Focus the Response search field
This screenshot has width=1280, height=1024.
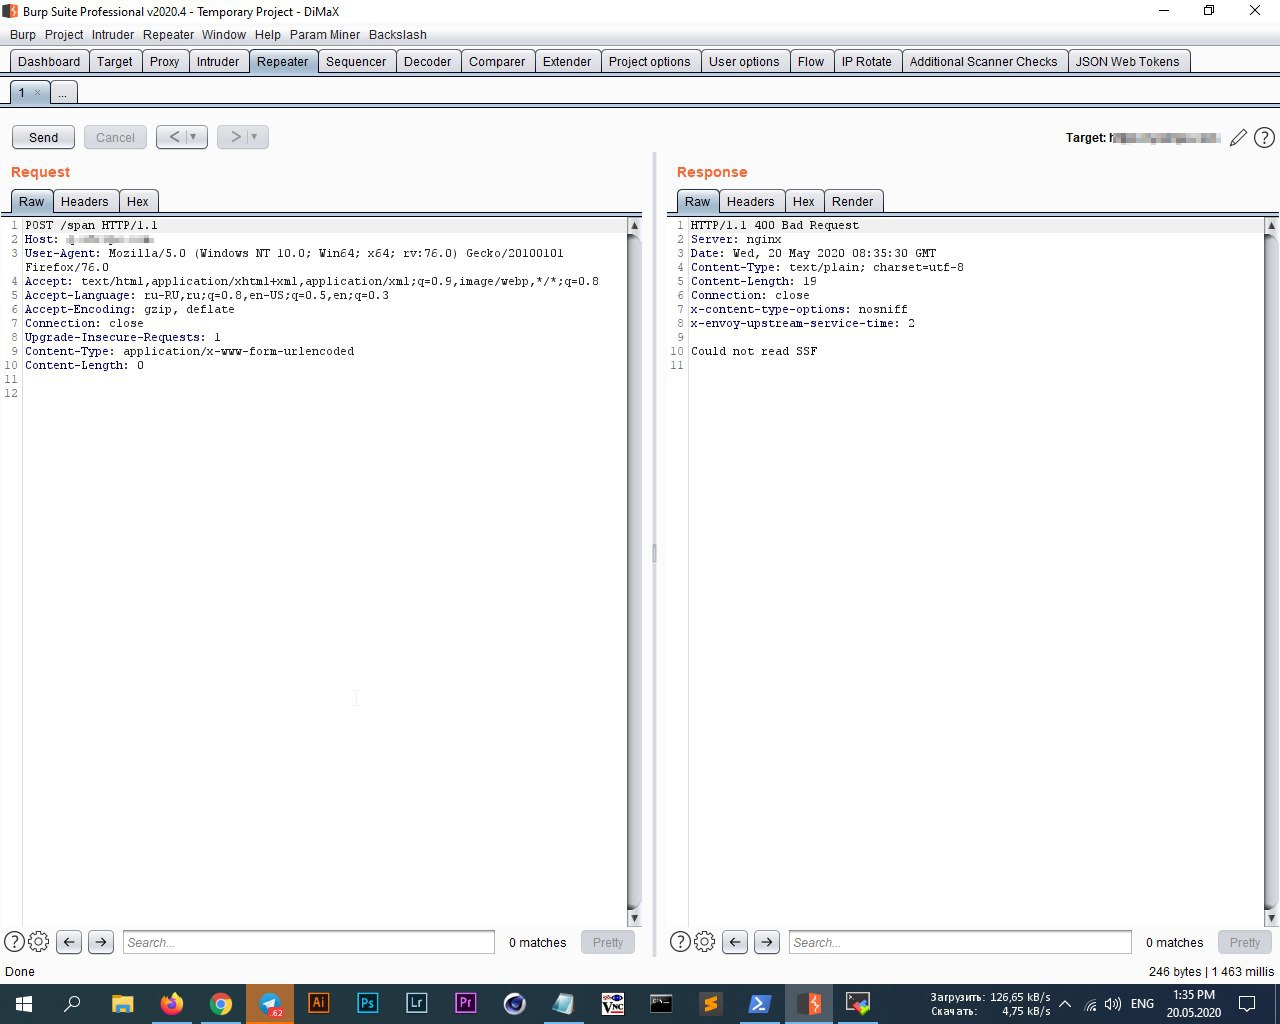click(960, 942)
